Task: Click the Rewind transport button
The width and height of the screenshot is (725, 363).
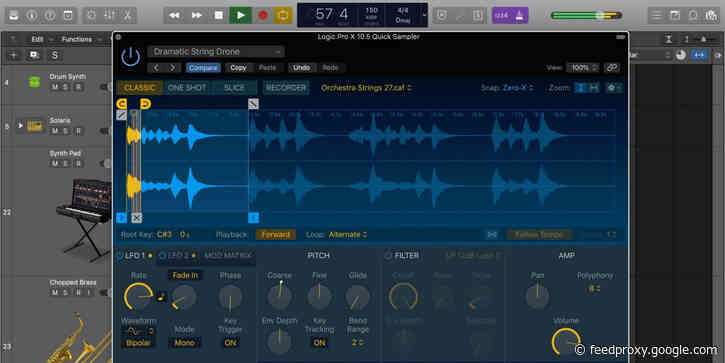Action: (174, 15)
